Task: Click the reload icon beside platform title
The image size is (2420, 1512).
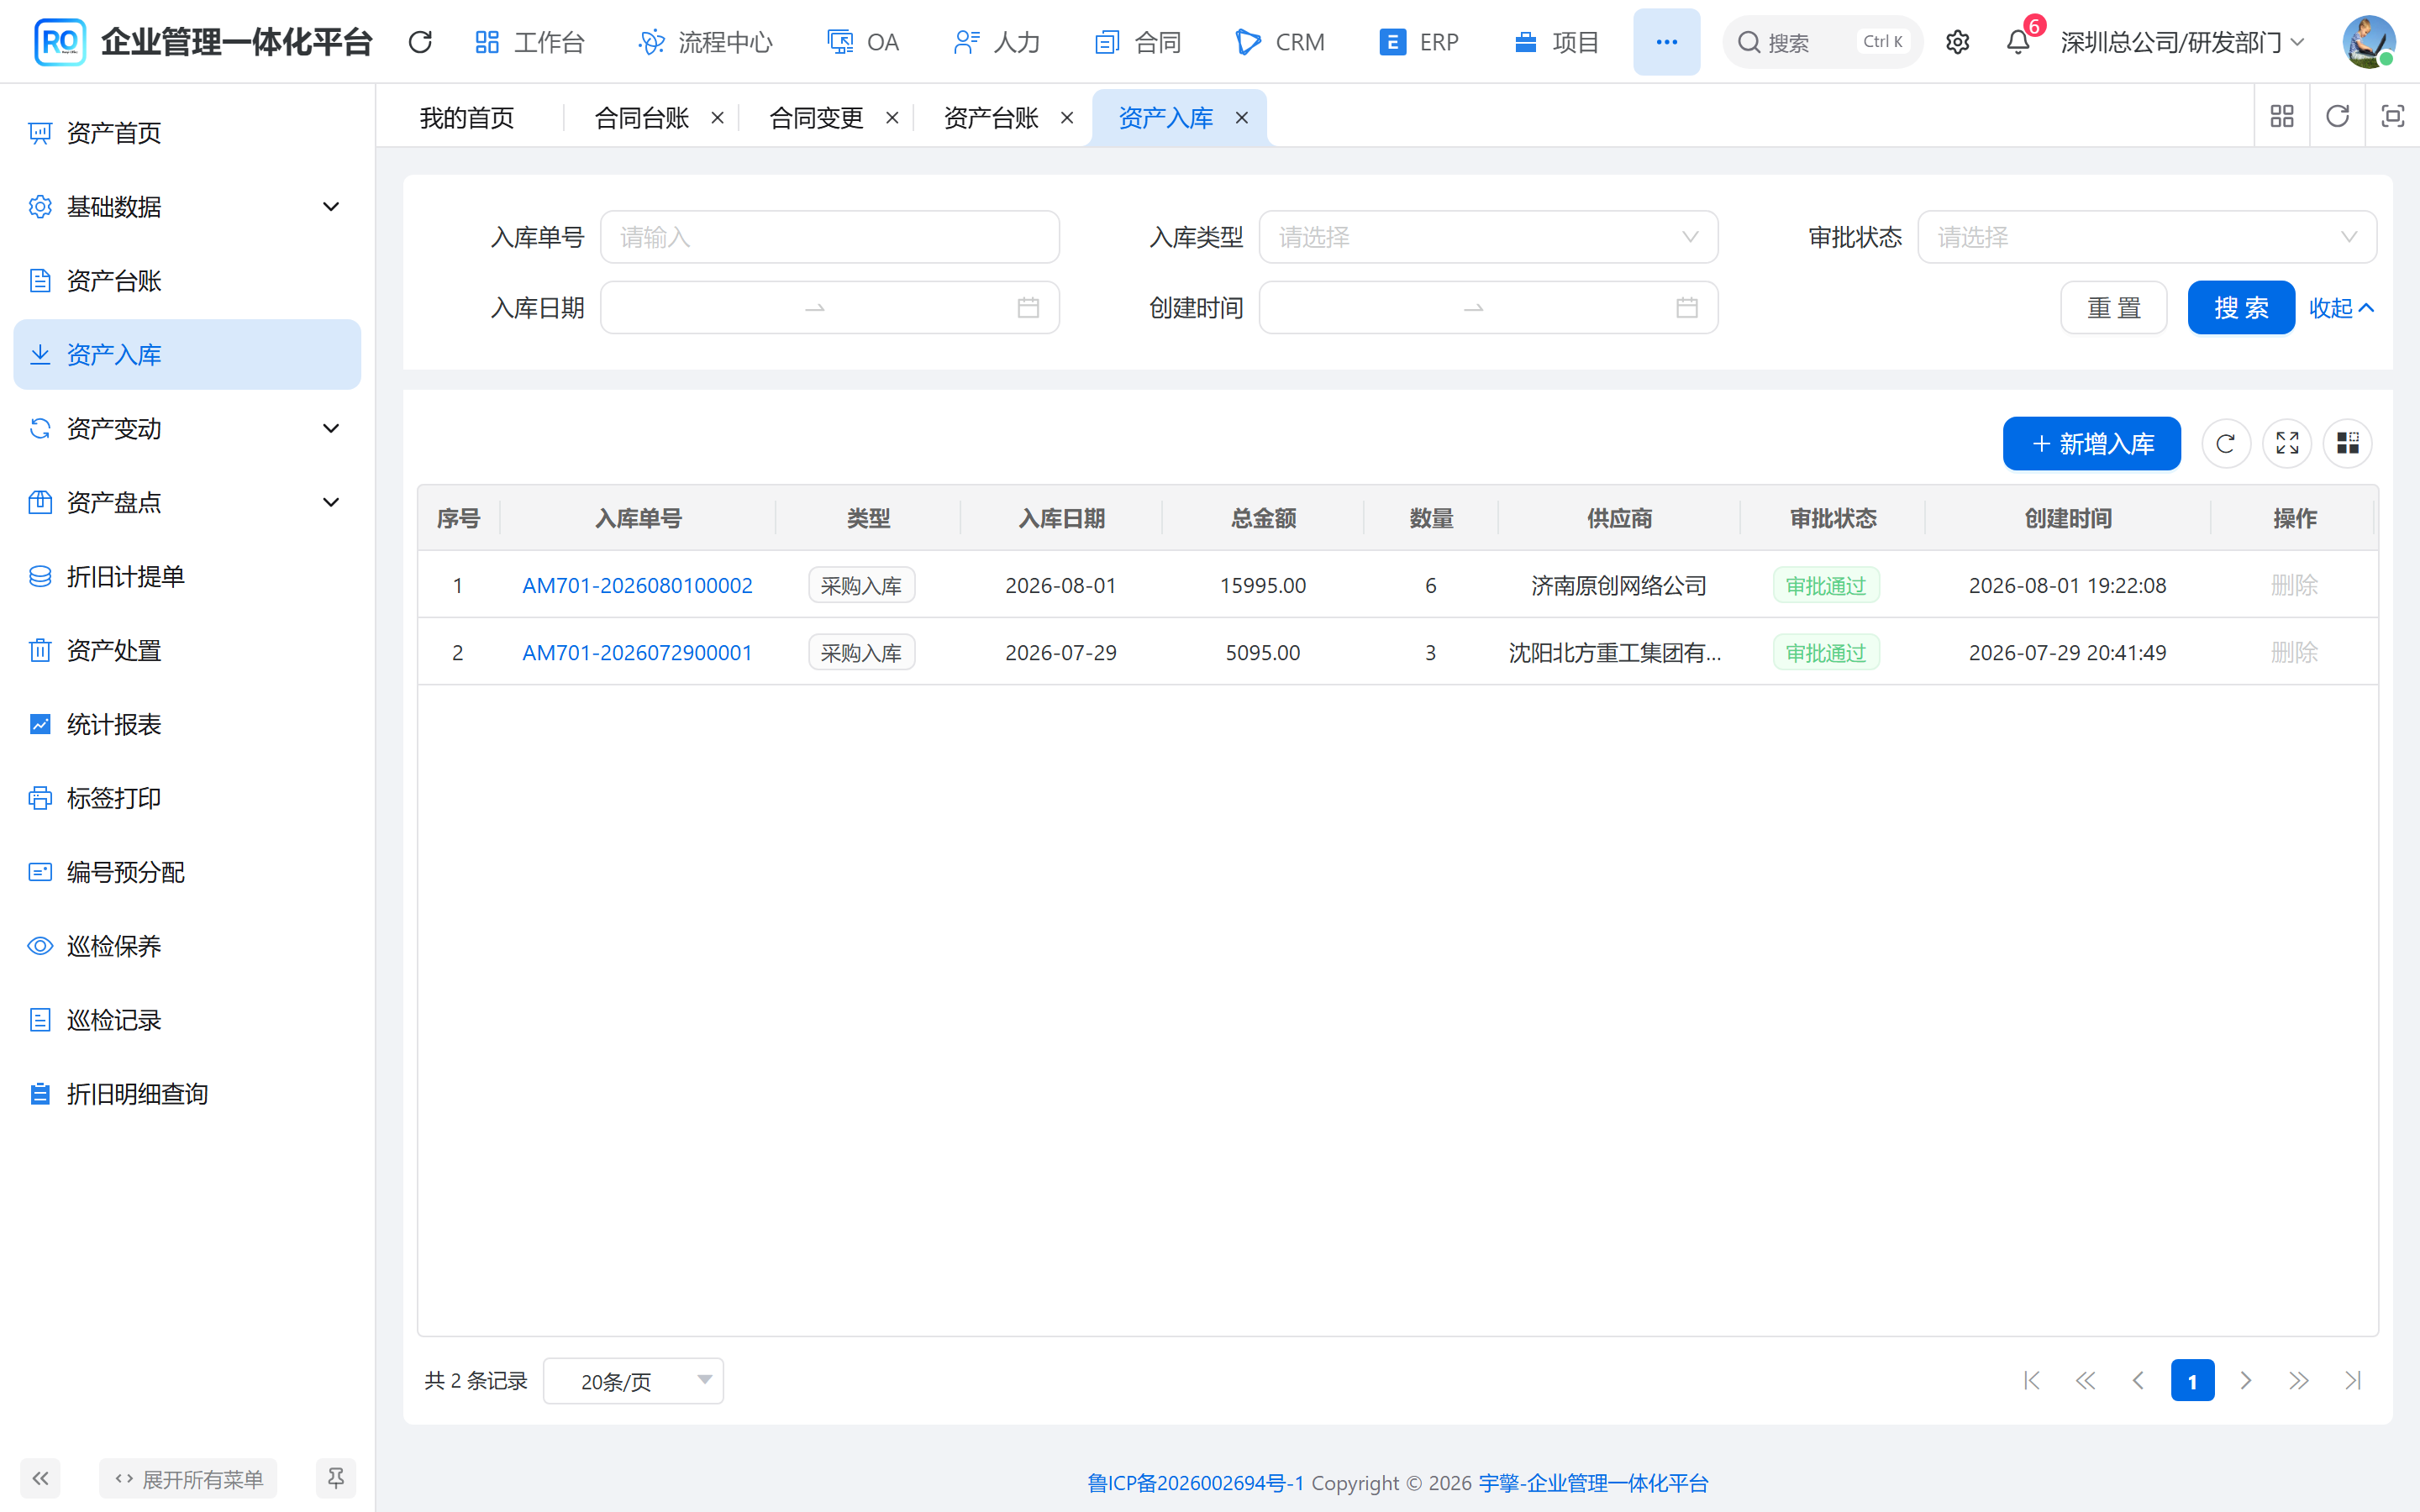Action: click(x=420, y=42)
